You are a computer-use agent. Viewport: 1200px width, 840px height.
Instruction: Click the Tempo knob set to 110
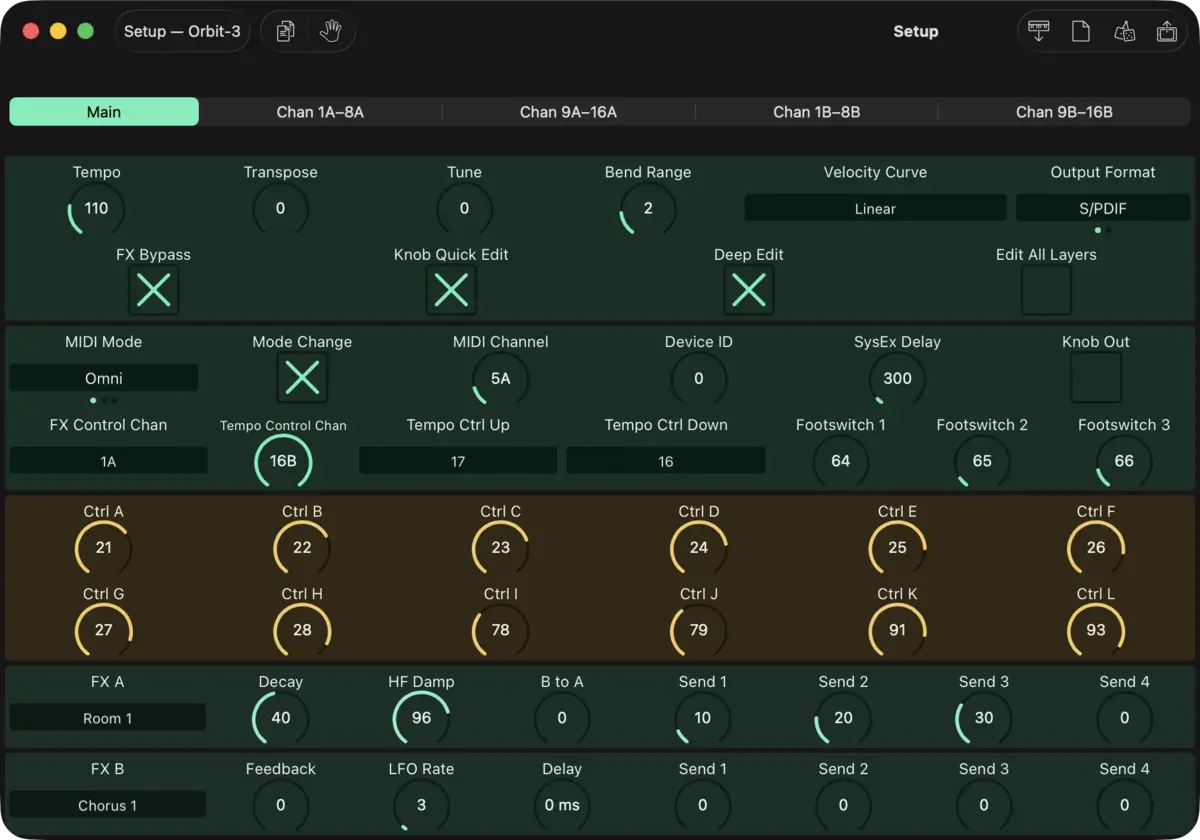(x=97, y=209)
